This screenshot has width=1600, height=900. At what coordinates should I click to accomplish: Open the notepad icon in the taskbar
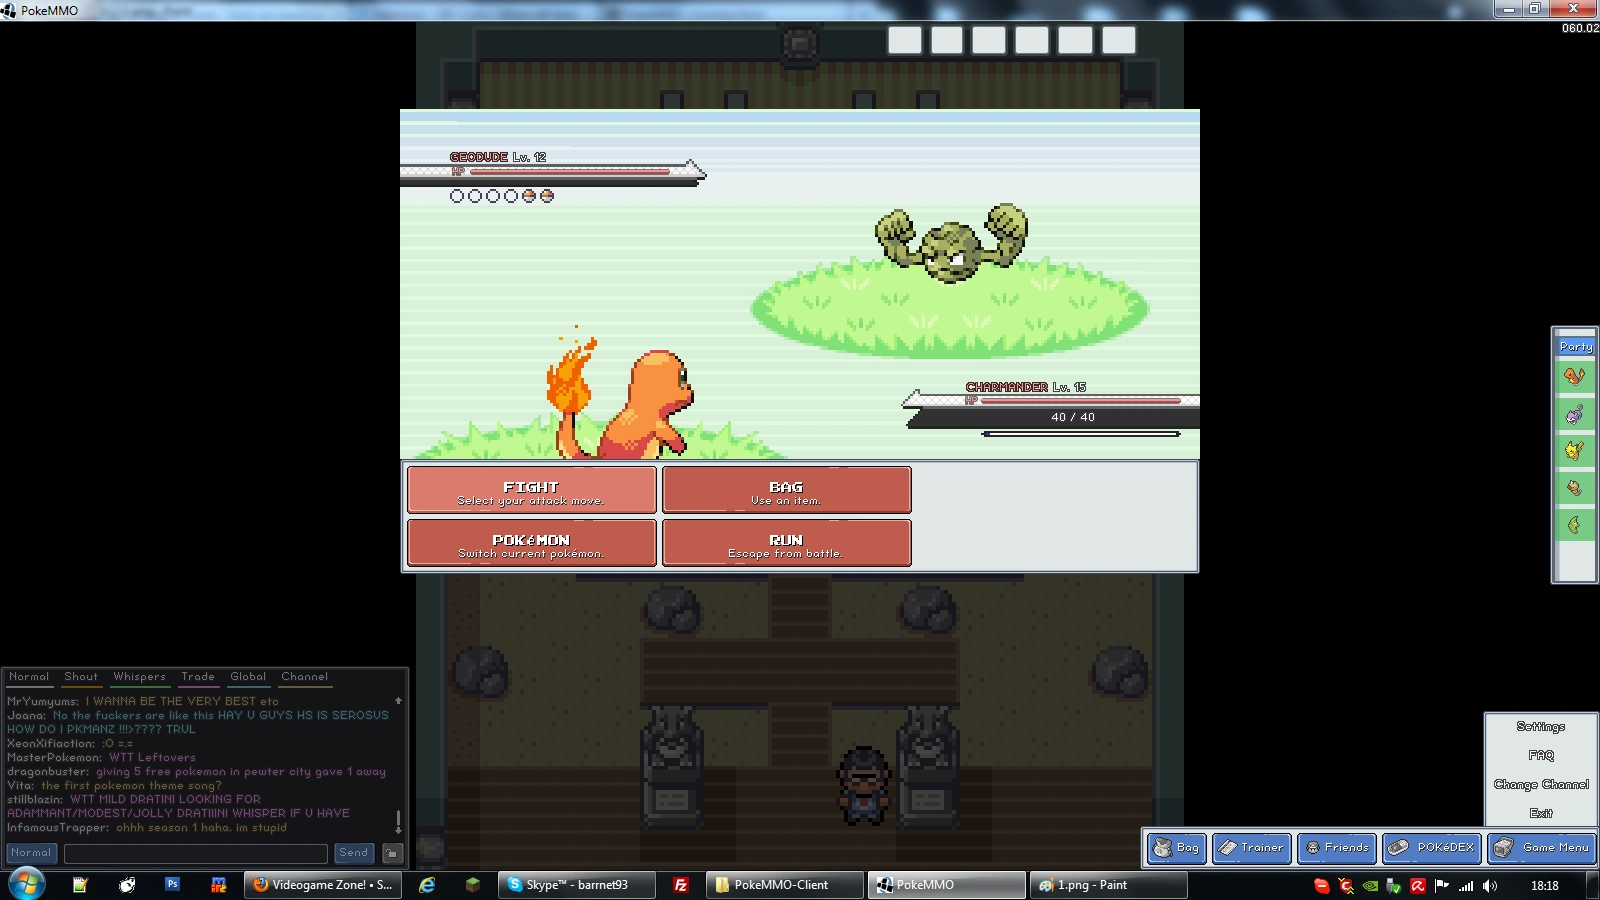80,885
